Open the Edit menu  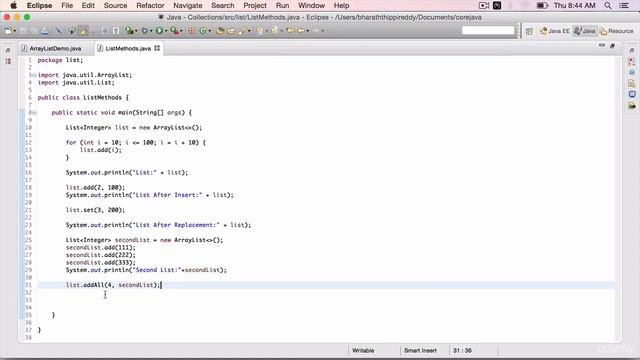click(88, 5)
